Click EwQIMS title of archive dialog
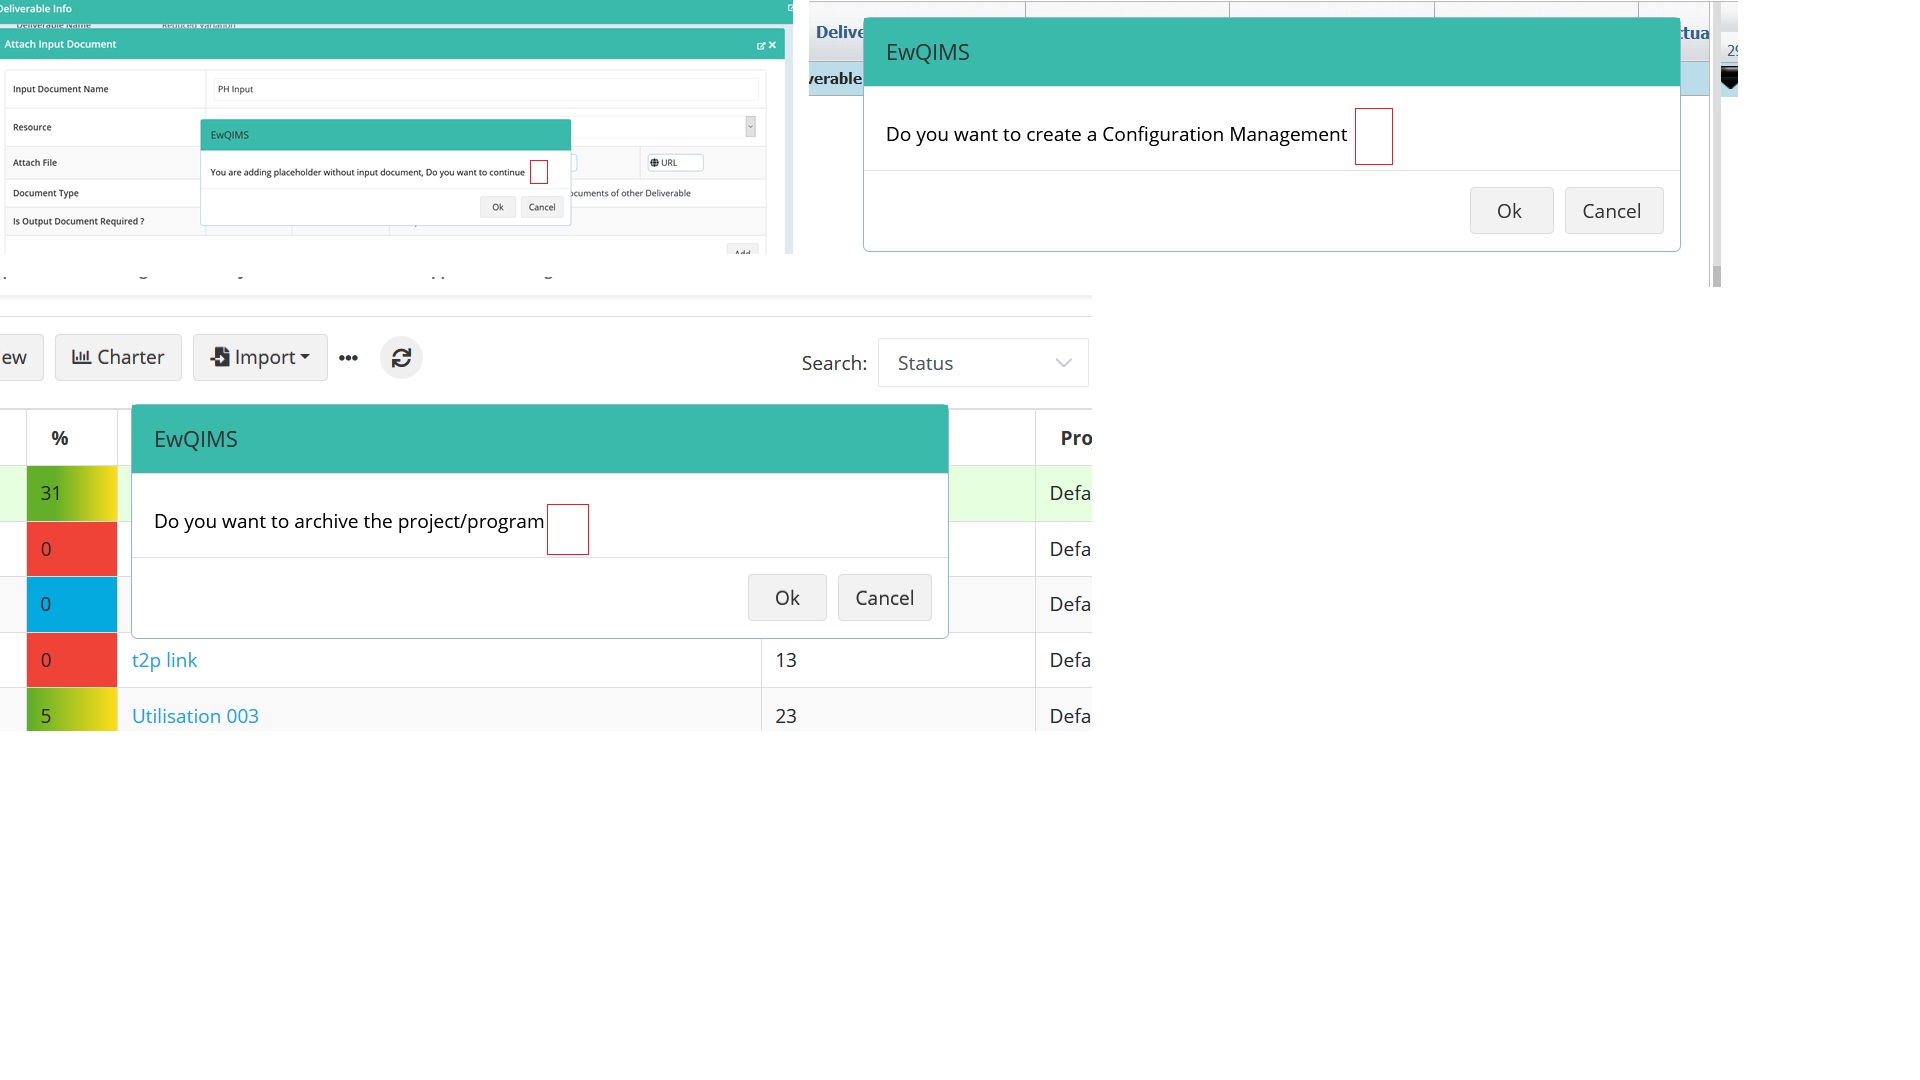The image size is (1920, 1080). pos(196,439)
